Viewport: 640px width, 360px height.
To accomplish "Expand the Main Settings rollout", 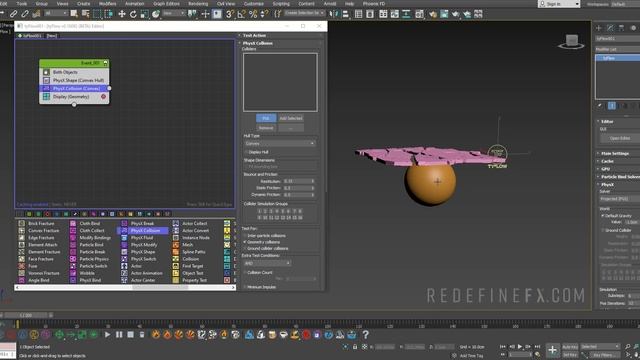I will click(615, 153).
